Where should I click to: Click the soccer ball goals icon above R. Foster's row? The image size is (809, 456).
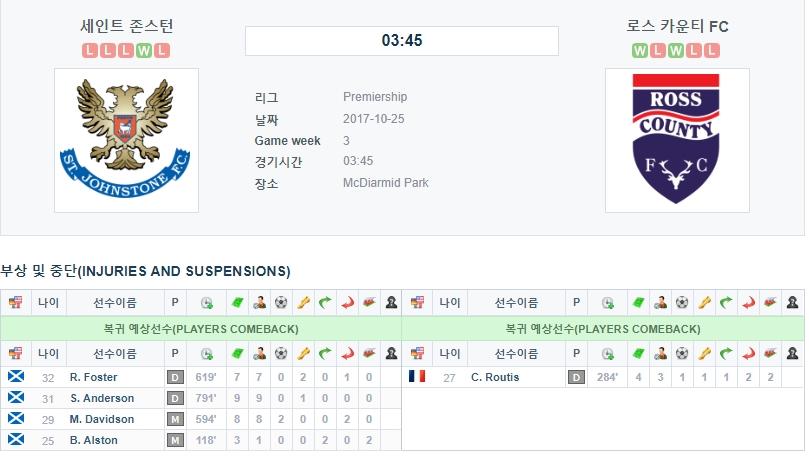click(x=281, y=353)
